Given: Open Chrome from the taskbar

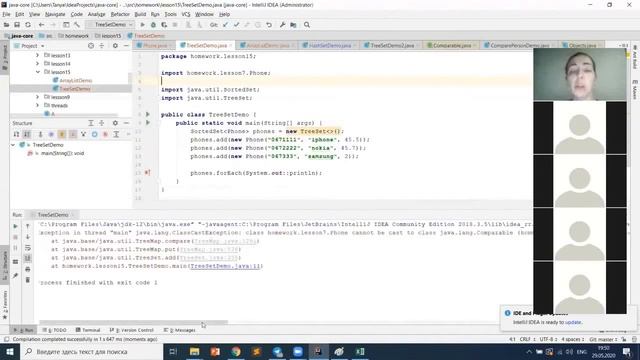Looking at the screenshot, I should pos(236,351).
